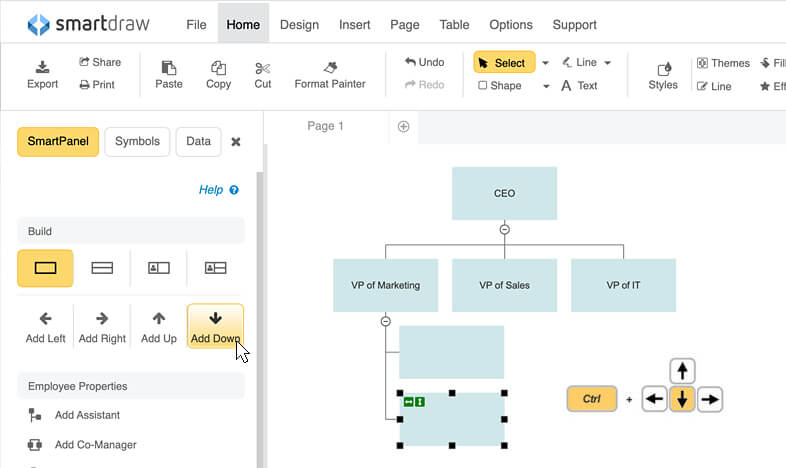Click Add Up
This screenshot has height=468, width=786.
pos(159,327)
